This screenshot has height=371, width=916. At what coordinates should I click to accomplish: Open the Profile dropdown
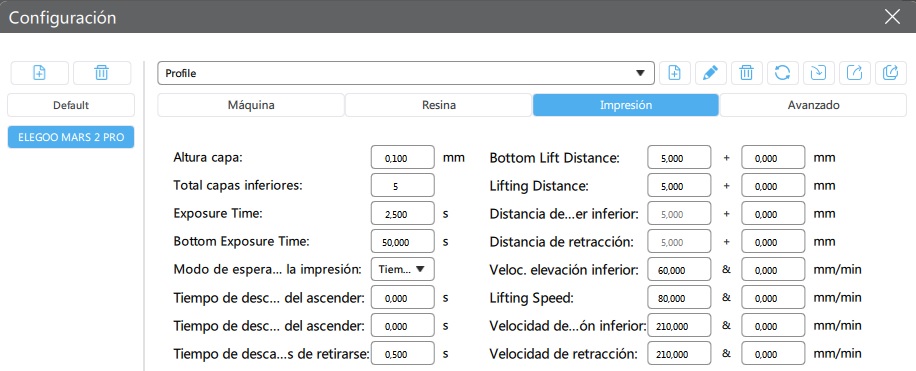406,73
